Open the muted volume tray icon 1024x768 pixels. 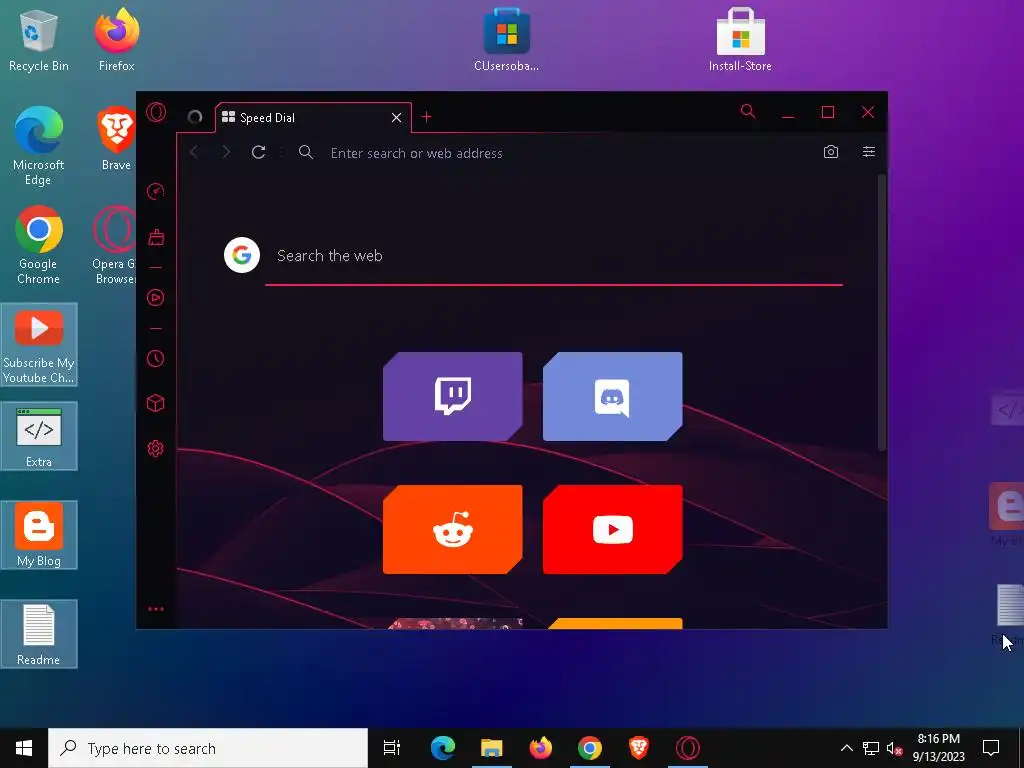coord(894,748)
